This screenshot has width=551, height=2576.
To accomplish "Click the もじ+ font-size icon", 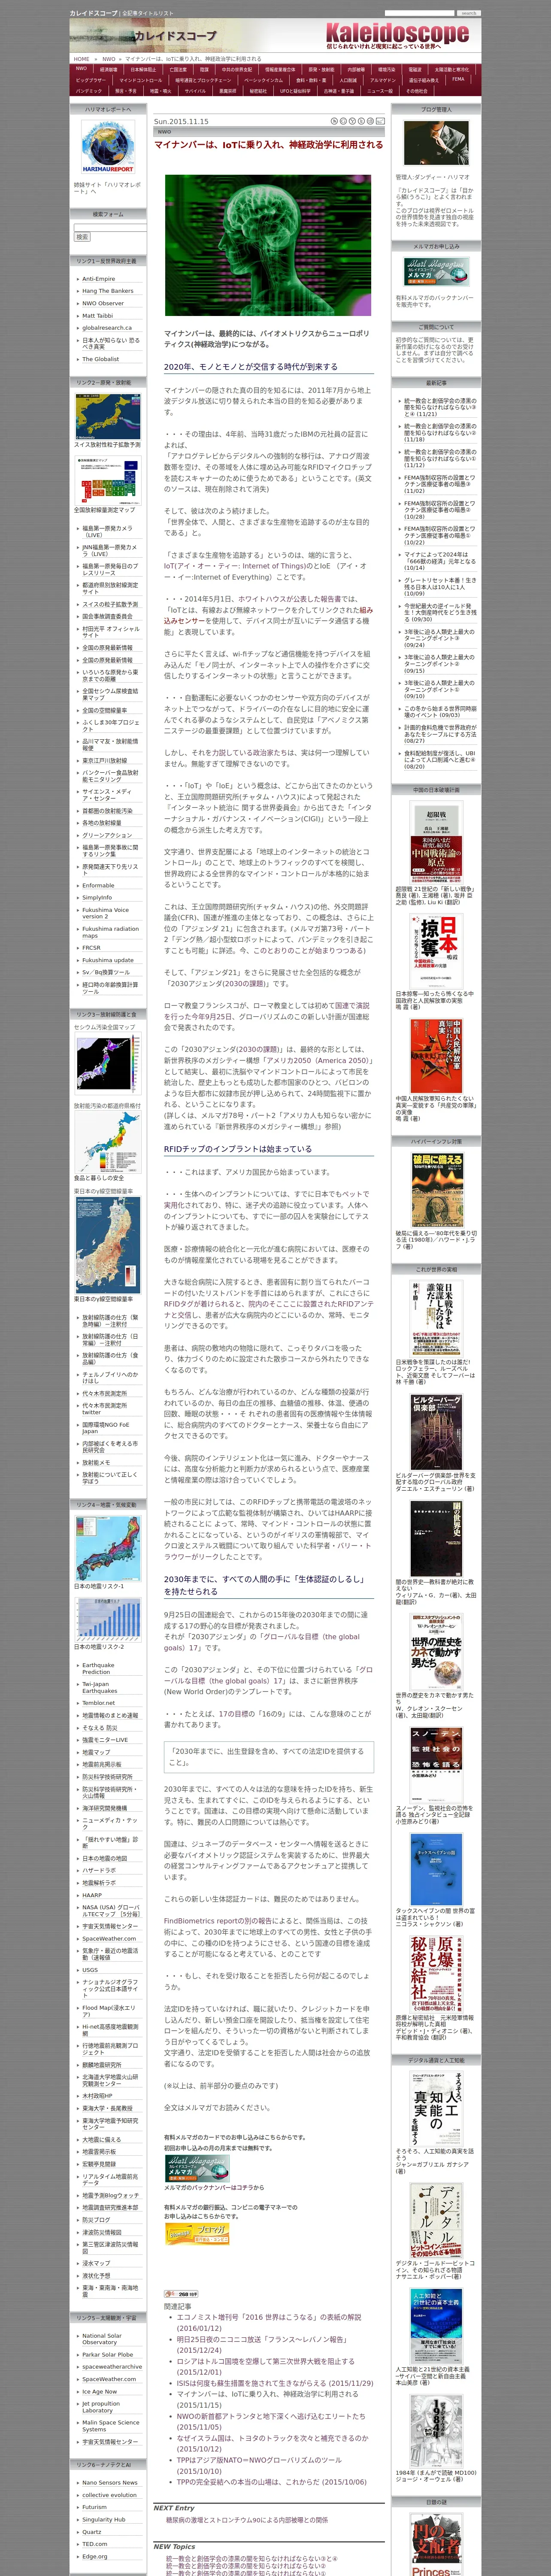I will coord(380,121).
